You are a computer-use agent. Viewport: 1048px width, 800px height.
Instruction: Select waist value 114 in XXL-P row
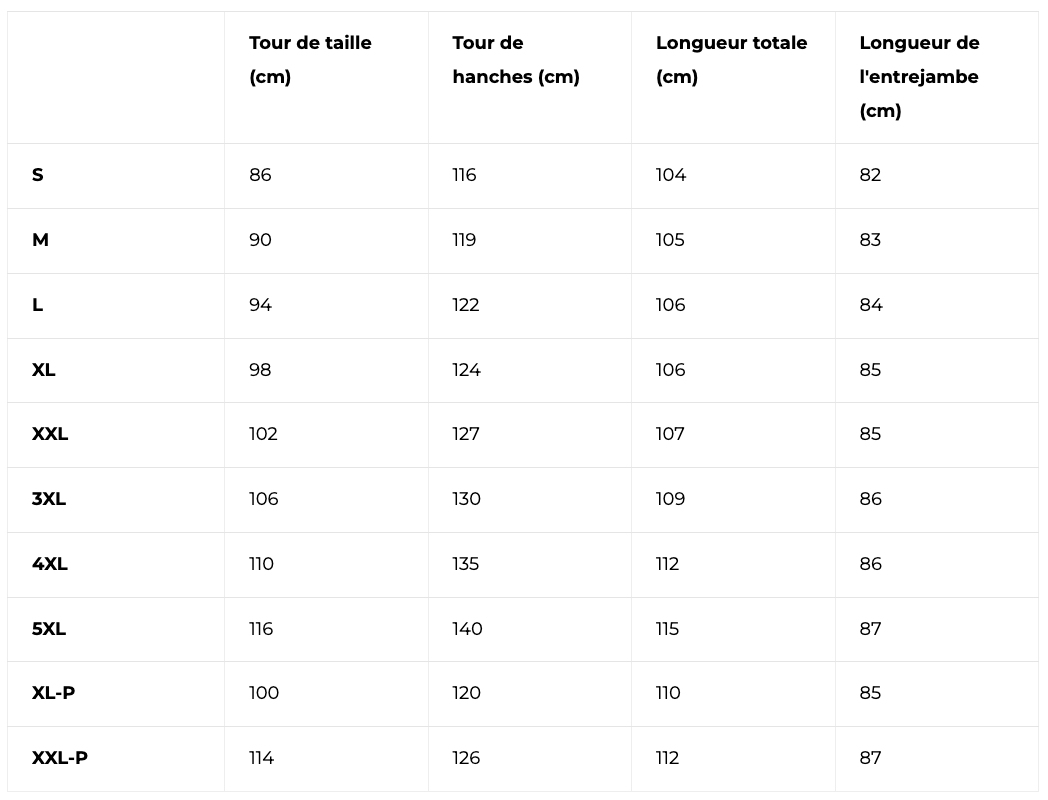tap(261, 758)
